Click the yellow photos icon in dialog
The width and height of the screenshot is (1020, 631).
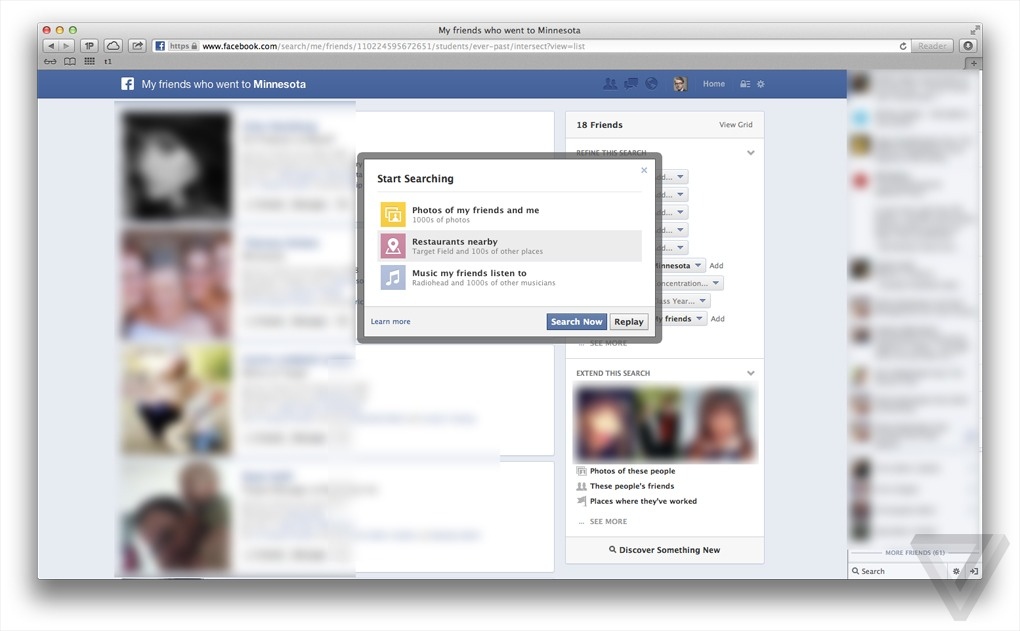tap(393, 214)
